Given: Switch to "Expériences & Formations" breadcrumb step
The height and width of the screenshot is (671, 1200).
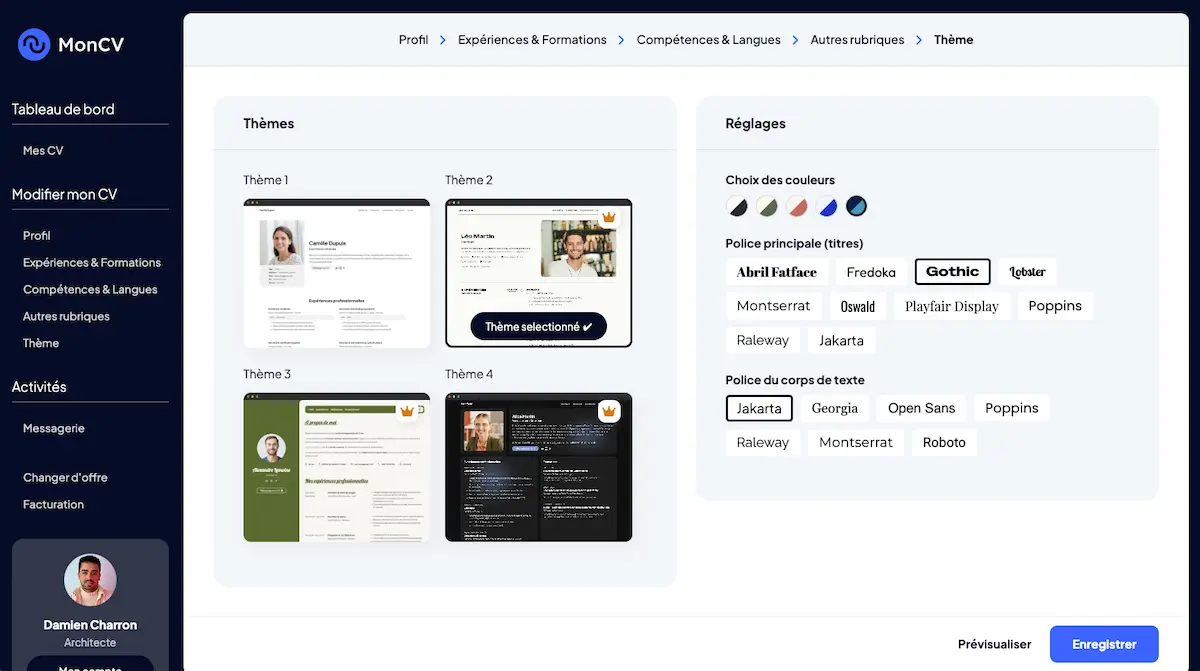Looking at the screenshot, I should pos(532,39).
